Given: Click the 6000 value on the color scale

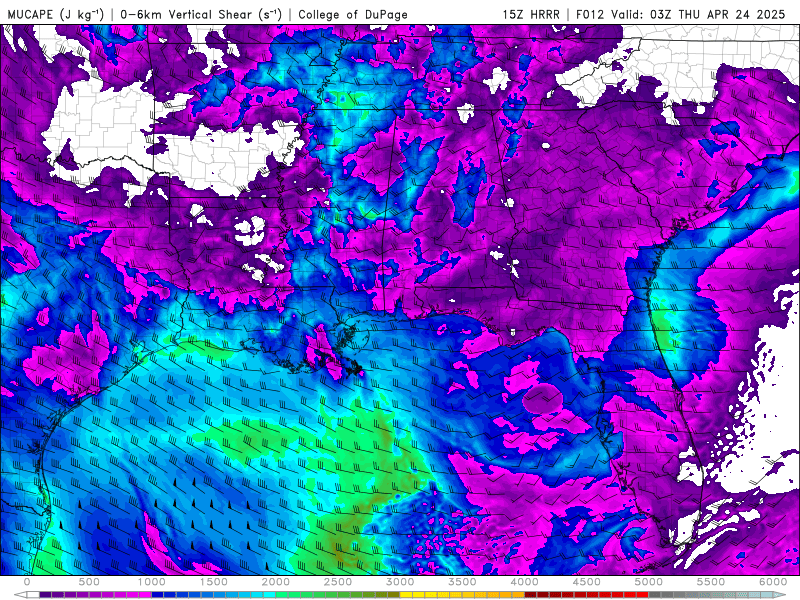Looking at the screenshot, I should (x=773, y=582).
